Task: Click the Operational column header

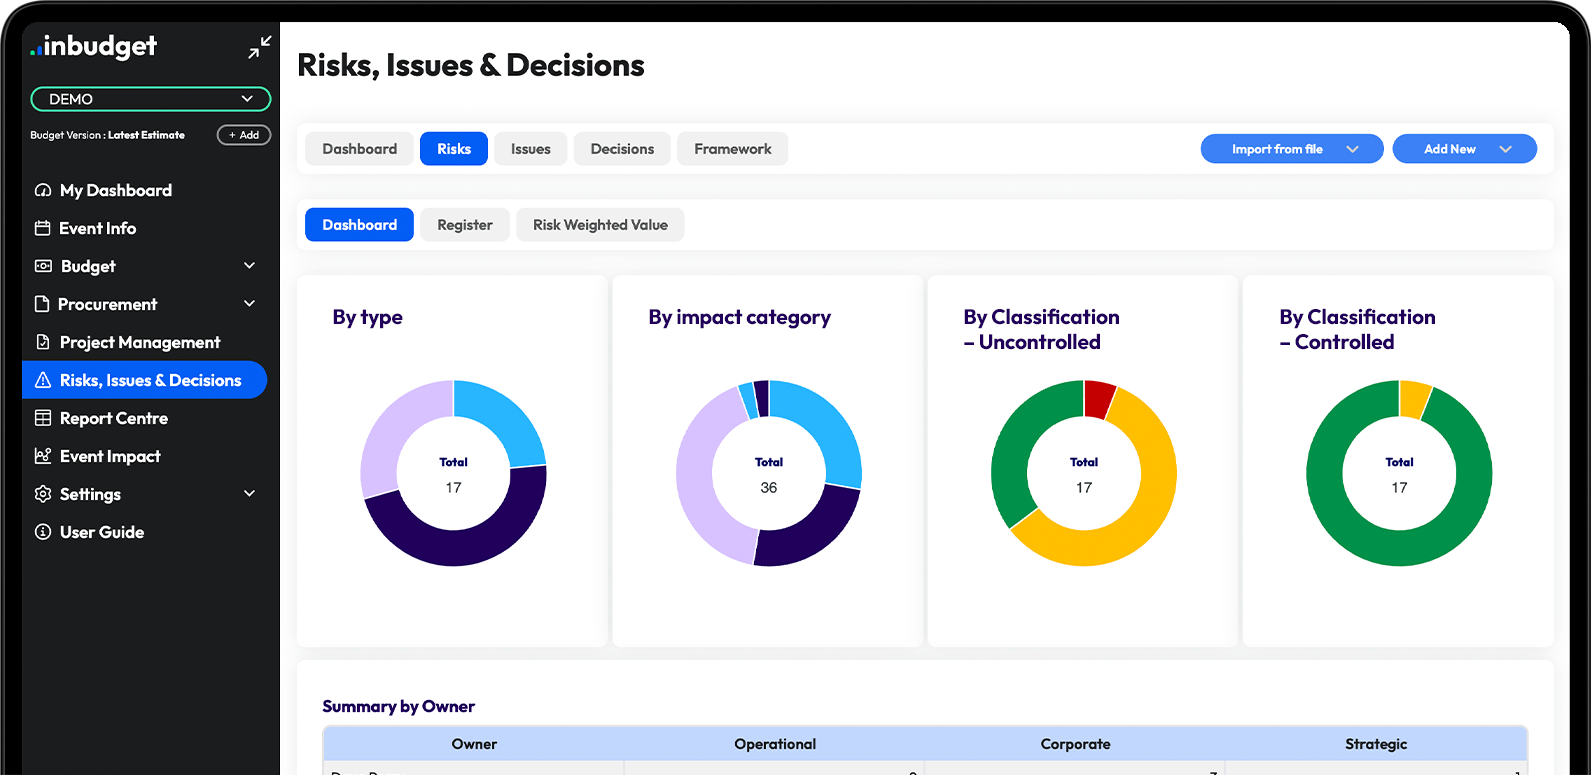Action: [775, 744]
